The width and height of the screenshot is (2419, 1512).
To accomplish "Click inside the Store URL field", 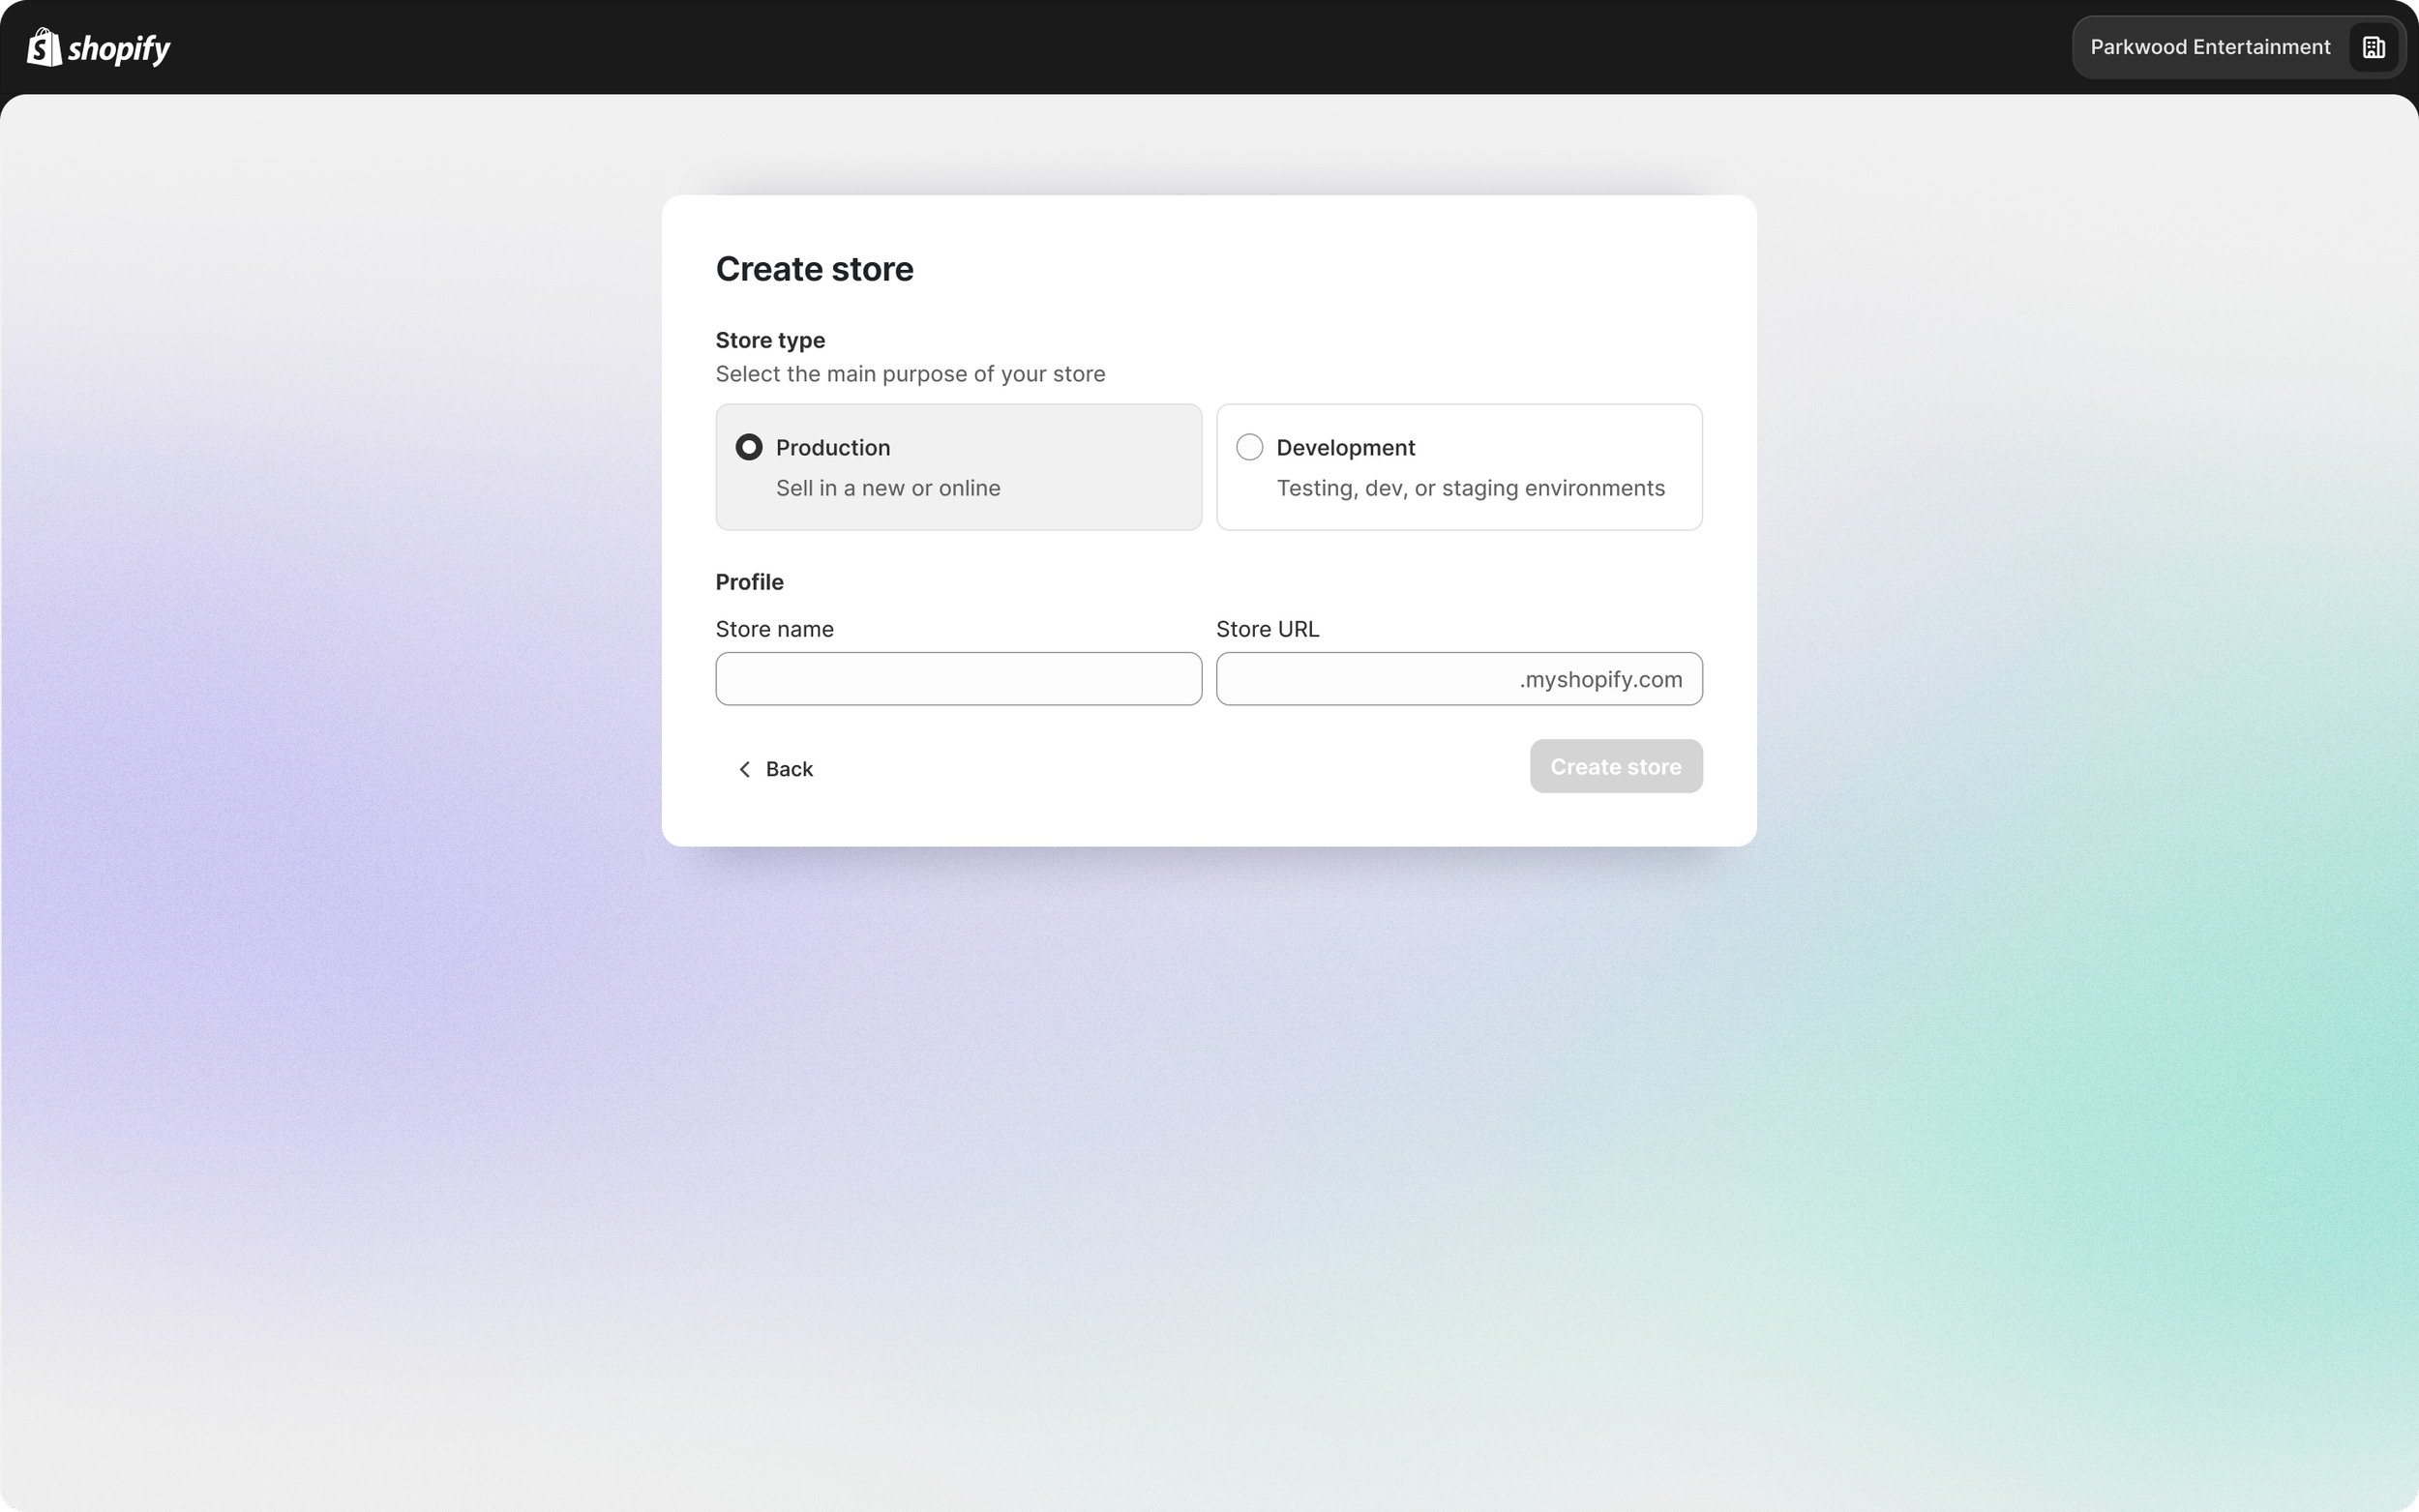I will [1380, 678].
